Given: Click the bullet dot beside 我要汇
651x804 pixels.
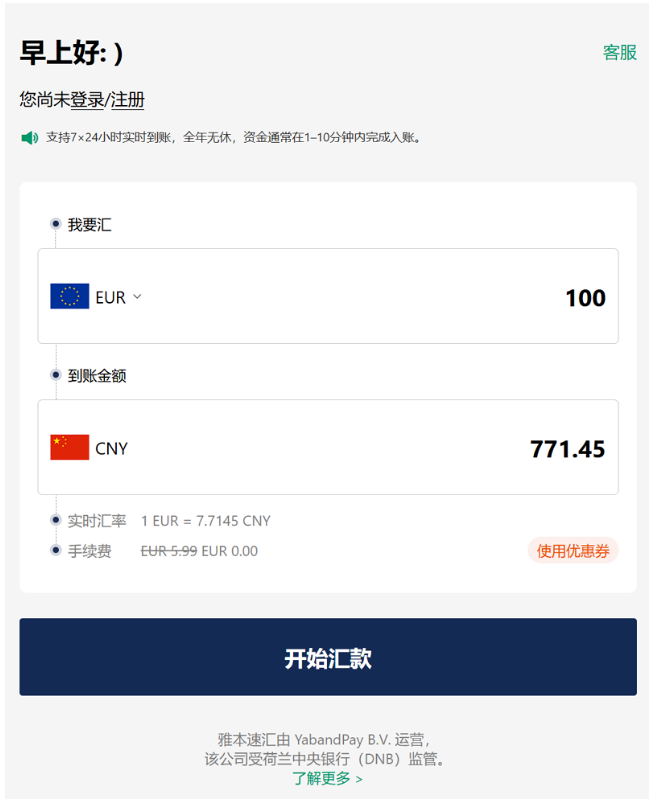Looking at the screenshot, I should [56, 224].
